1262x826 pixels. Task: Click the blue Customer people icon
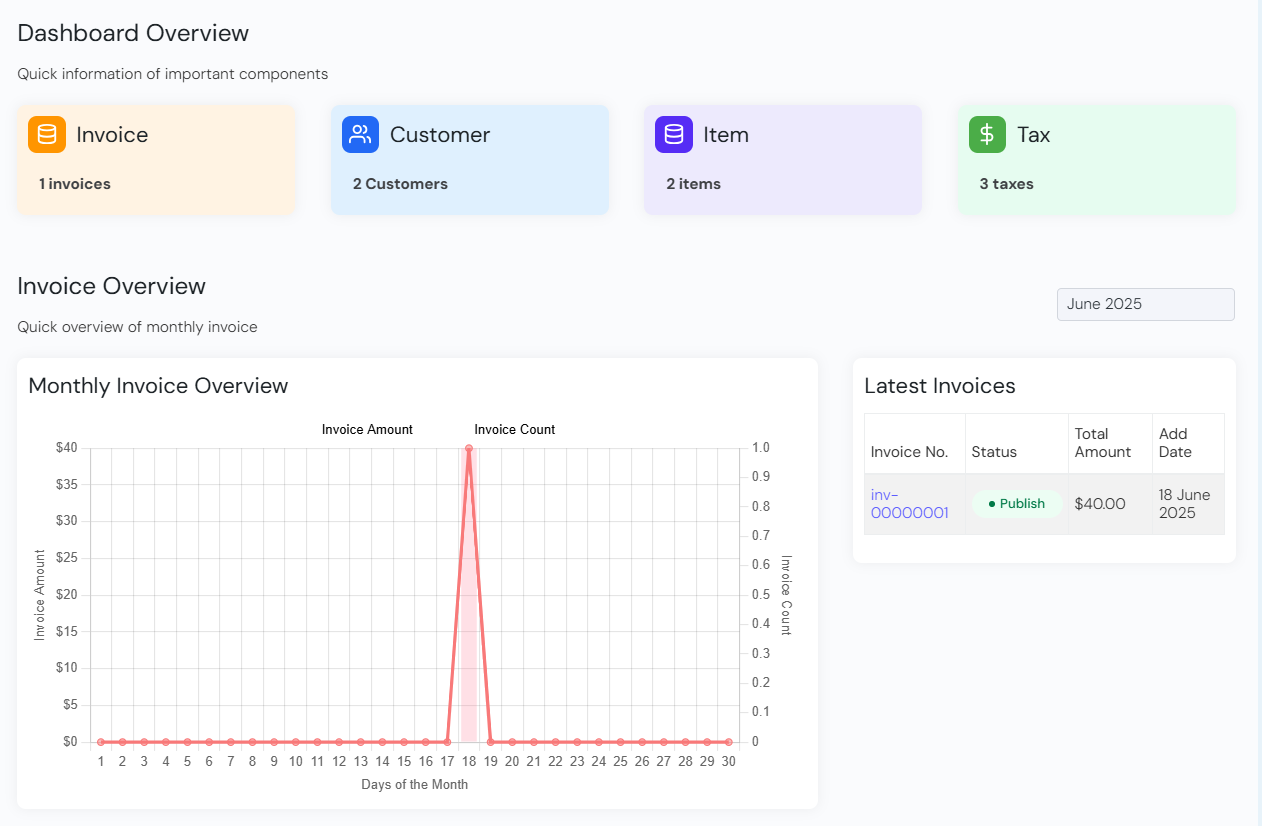(x=360, y=135)
